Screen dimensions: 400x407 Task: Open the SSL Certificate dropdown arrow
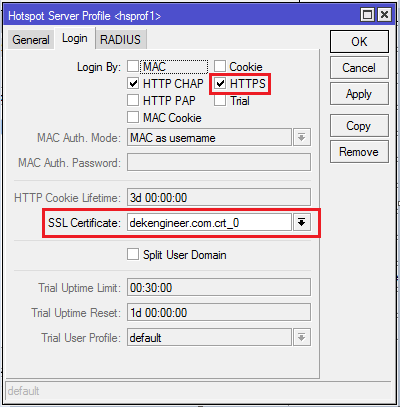click(302, 222)
